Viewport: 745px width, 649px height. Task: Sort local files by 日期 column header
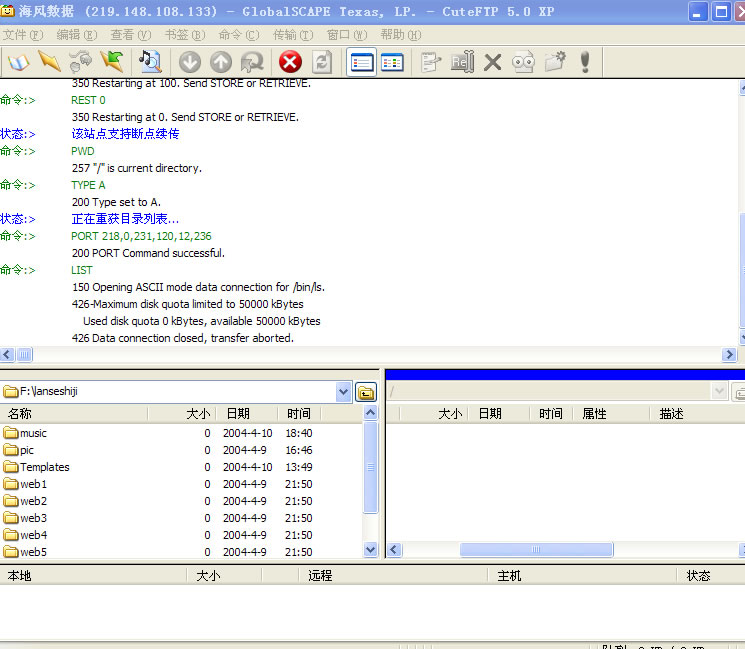point(237,413)
